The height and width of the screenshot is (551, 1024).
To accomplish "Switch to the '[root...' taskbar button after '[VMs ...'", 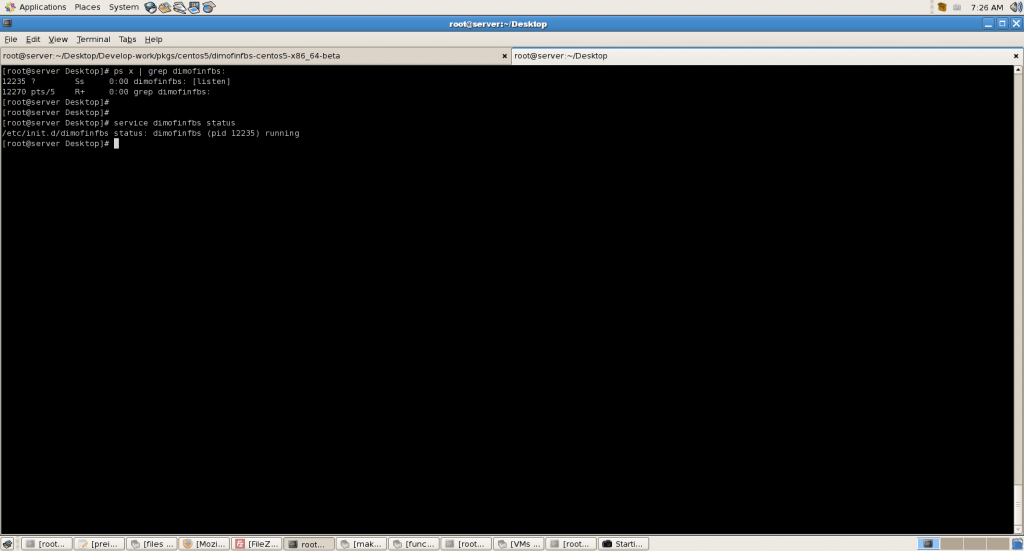I will coord(571,544).
